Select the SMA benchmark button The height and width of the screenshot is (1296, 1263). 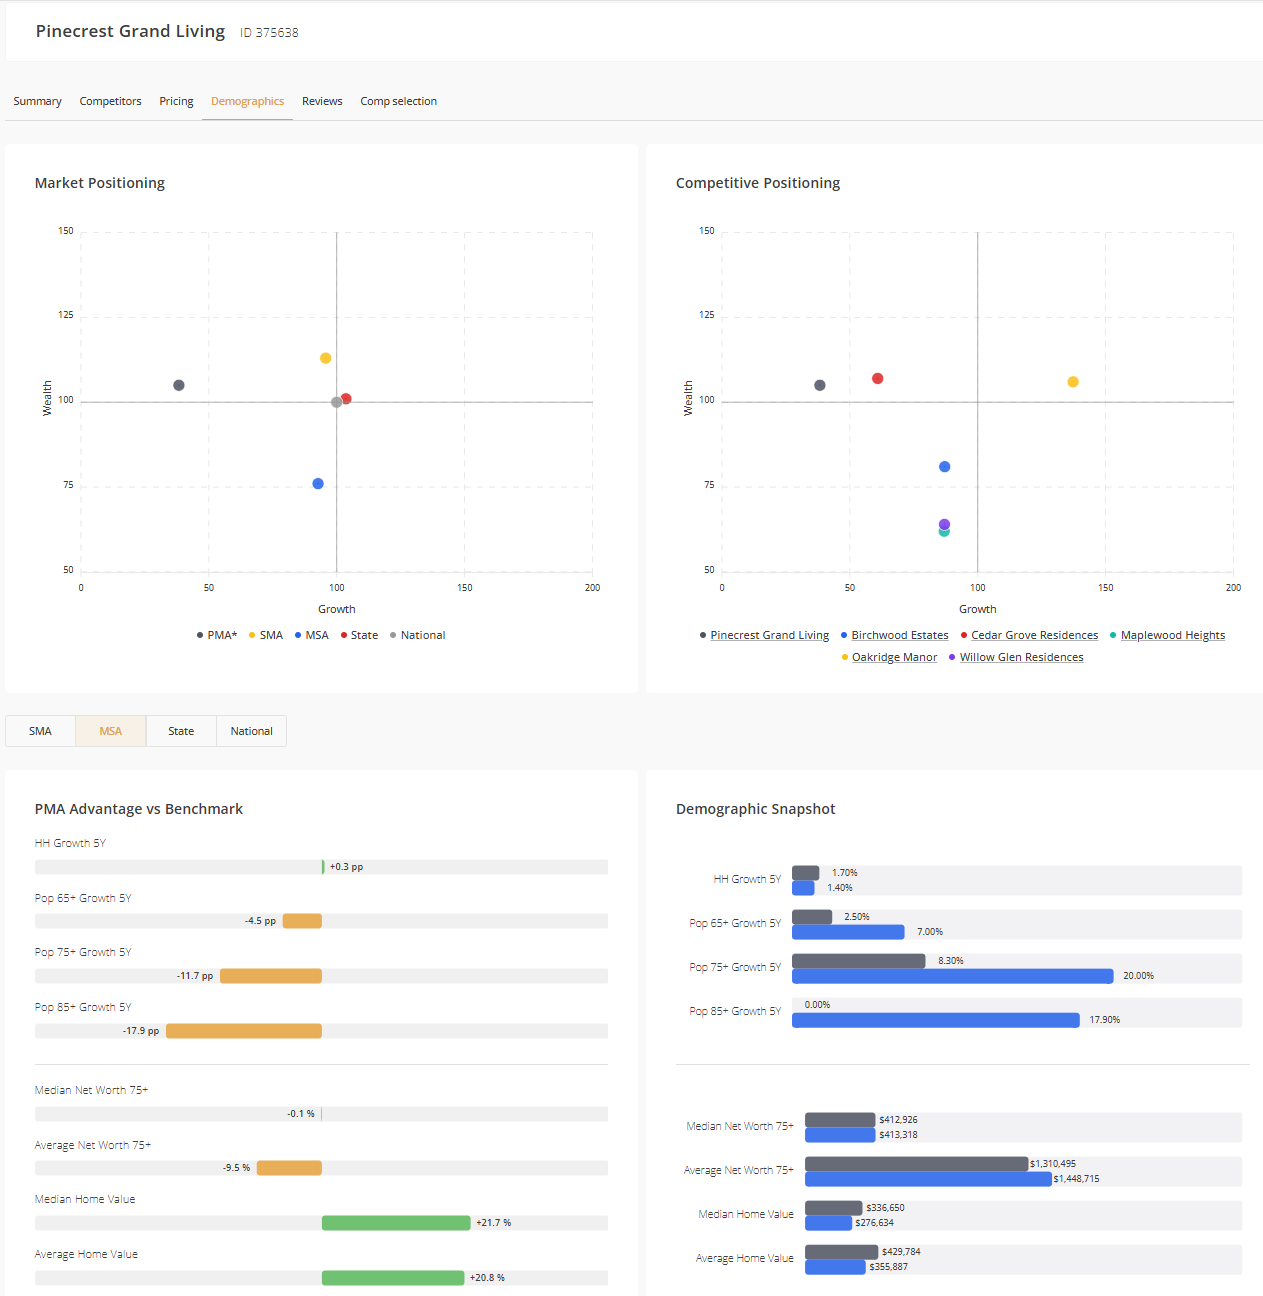(40, 731)
